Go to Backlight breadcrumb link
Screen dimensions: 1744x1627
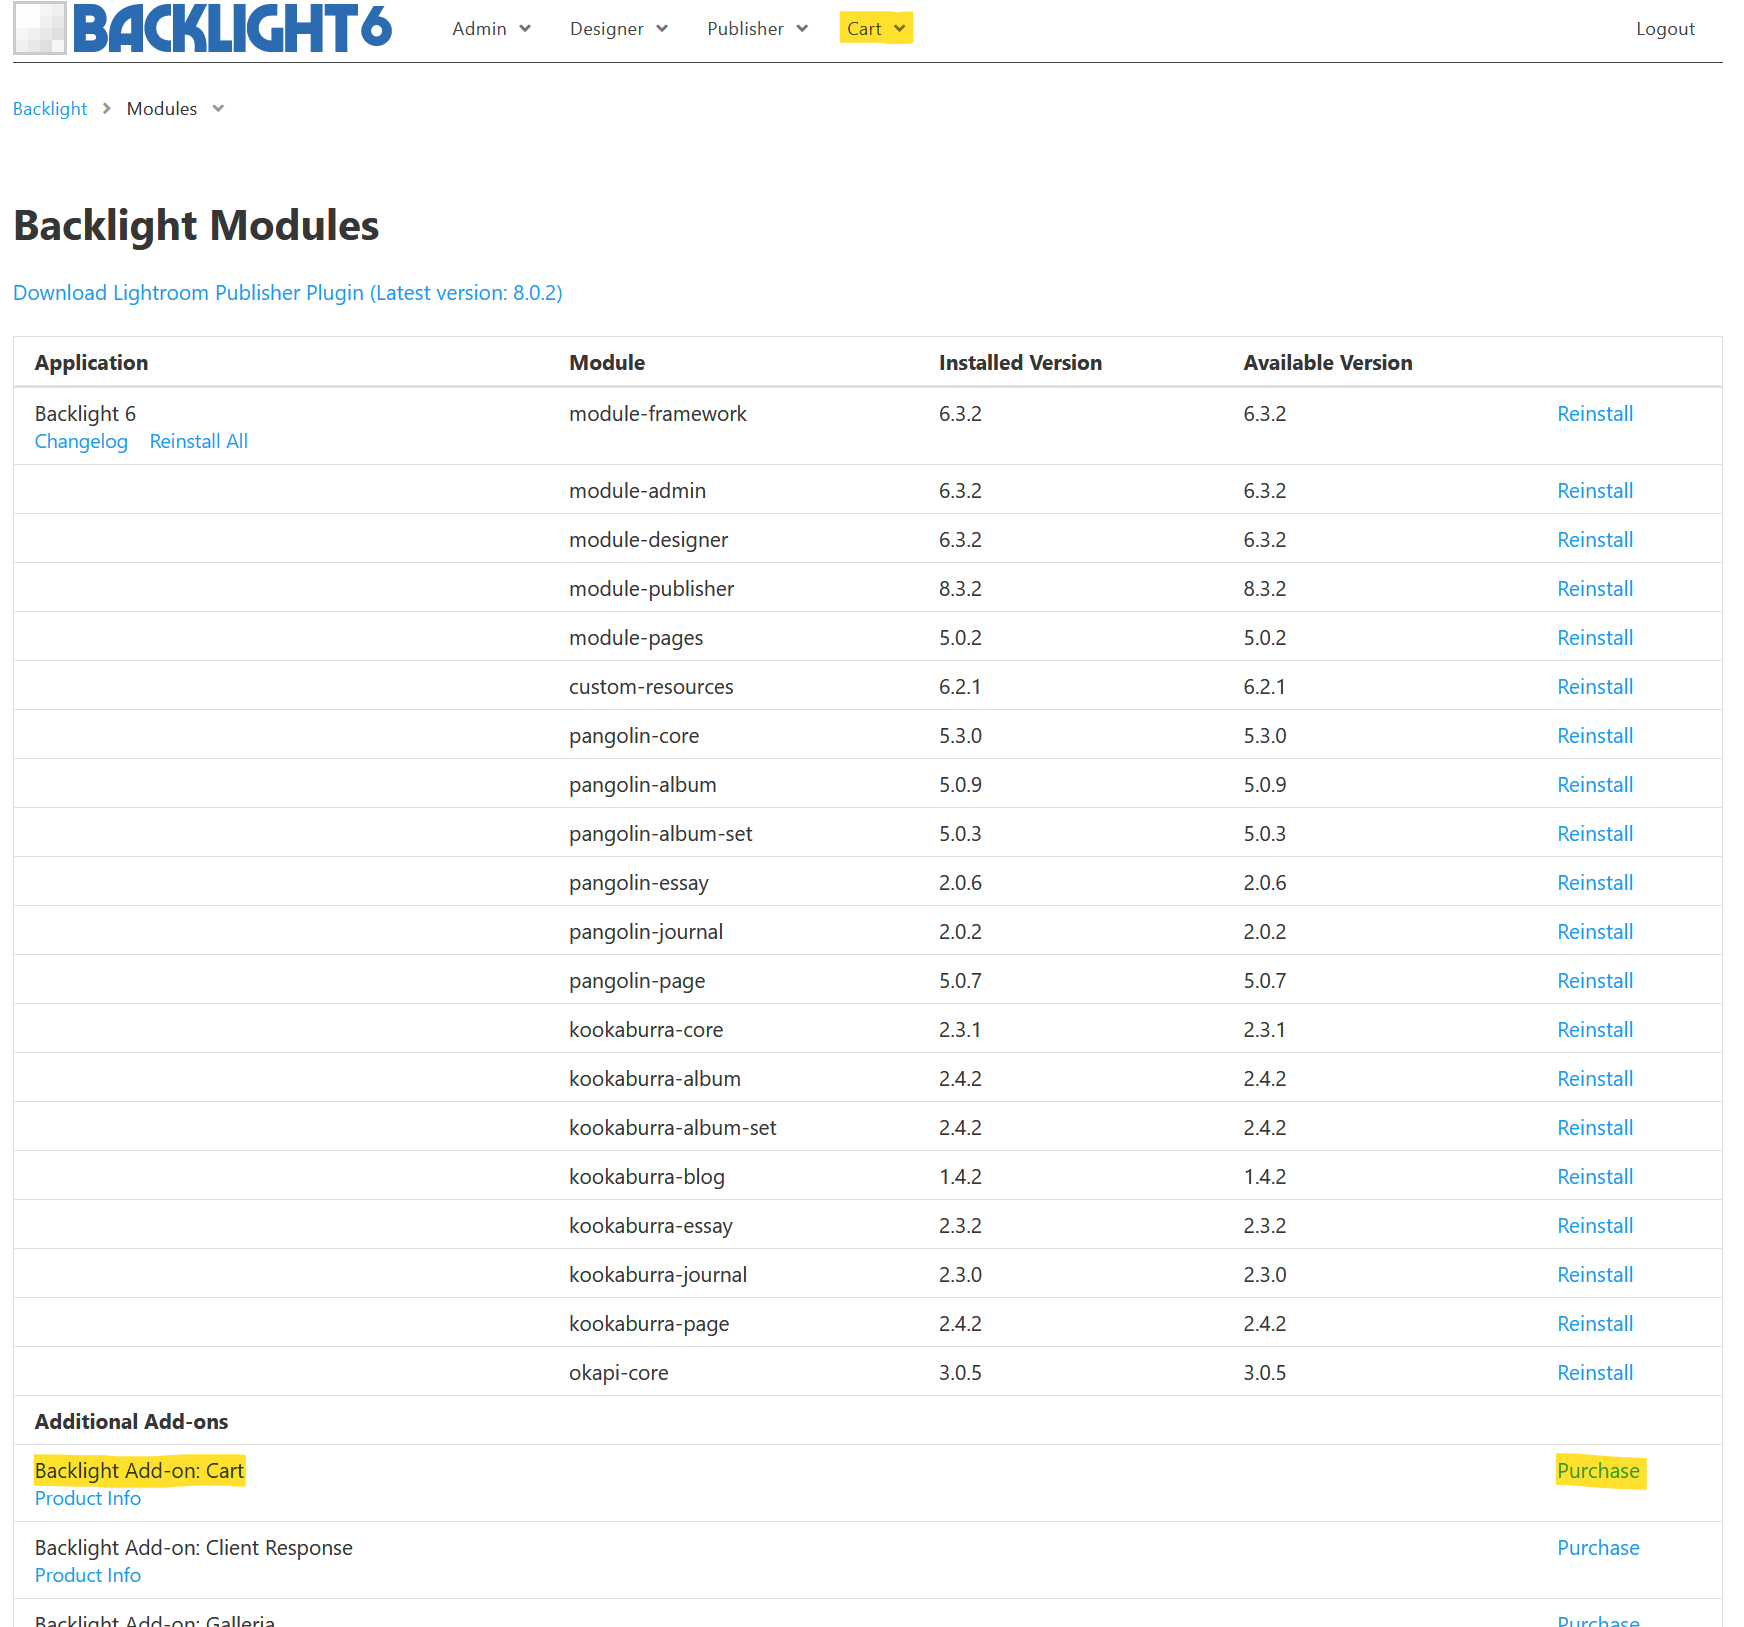[x=50, y=109]
